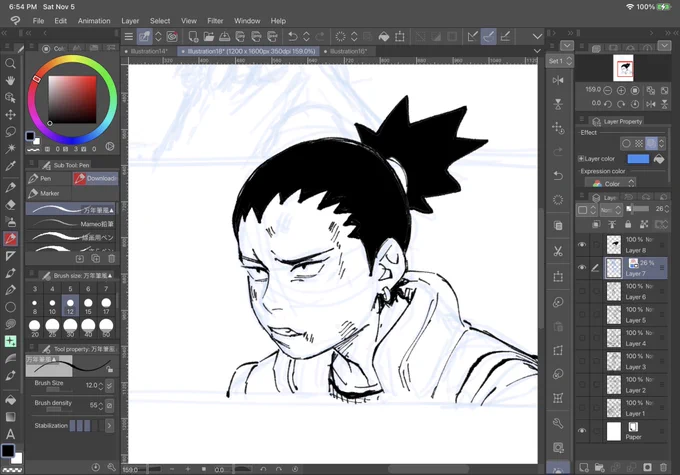The image size is (680, 475).
Task: Click the Undo arrow in command bar
Action: click(x=293, y=36)
